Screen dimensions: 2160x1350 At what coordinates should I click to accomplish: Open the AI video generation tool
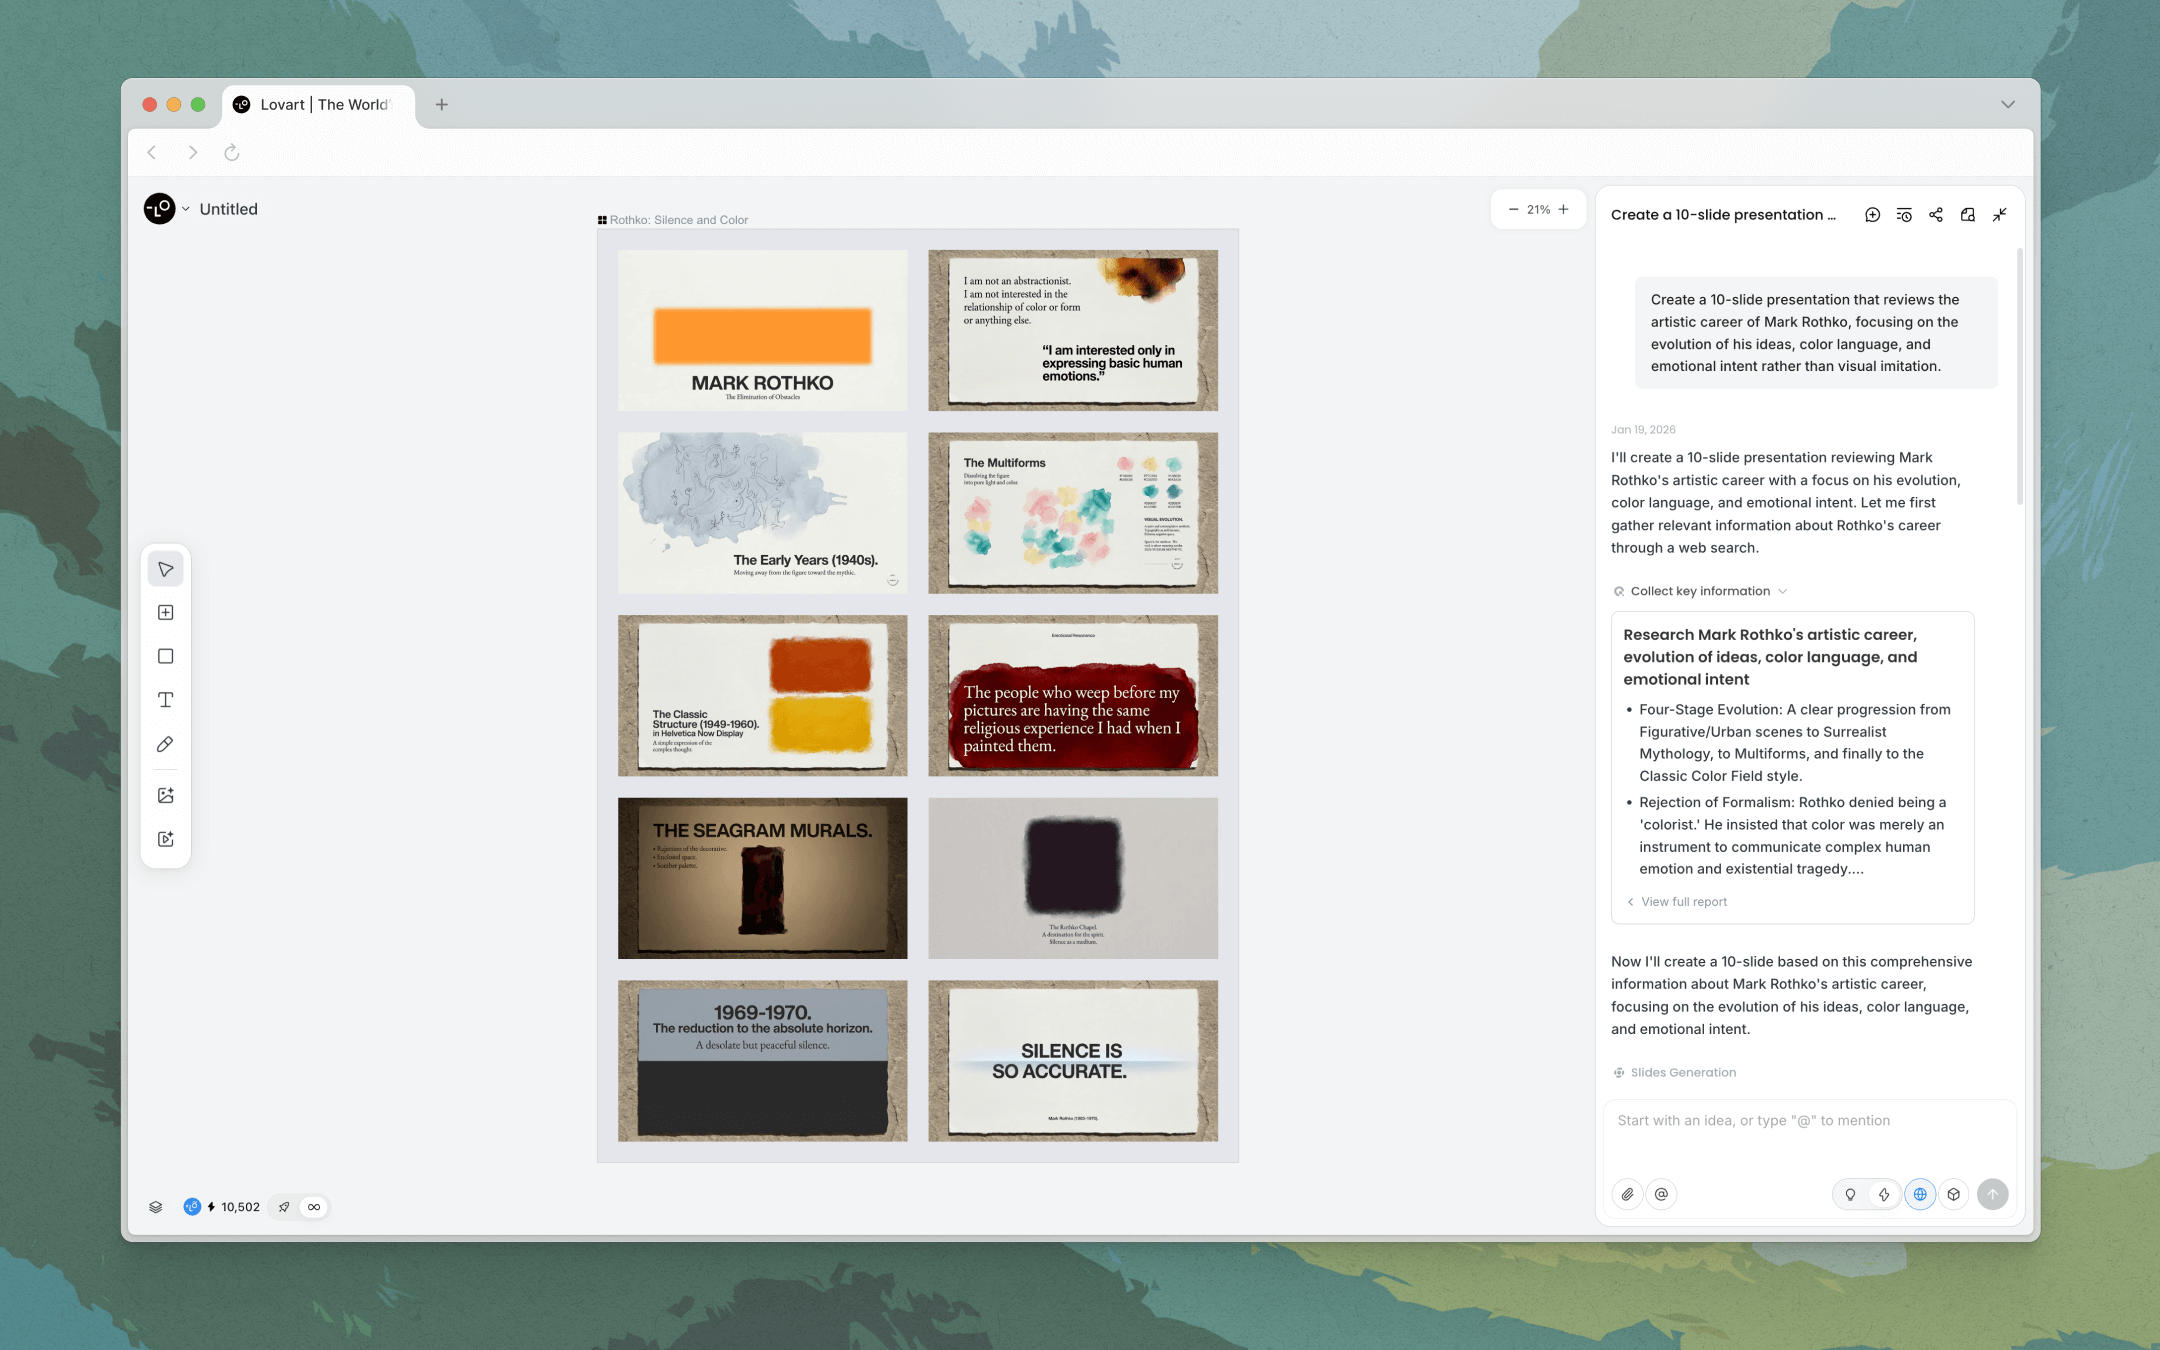pyautogui.click(x=166, y=839)
